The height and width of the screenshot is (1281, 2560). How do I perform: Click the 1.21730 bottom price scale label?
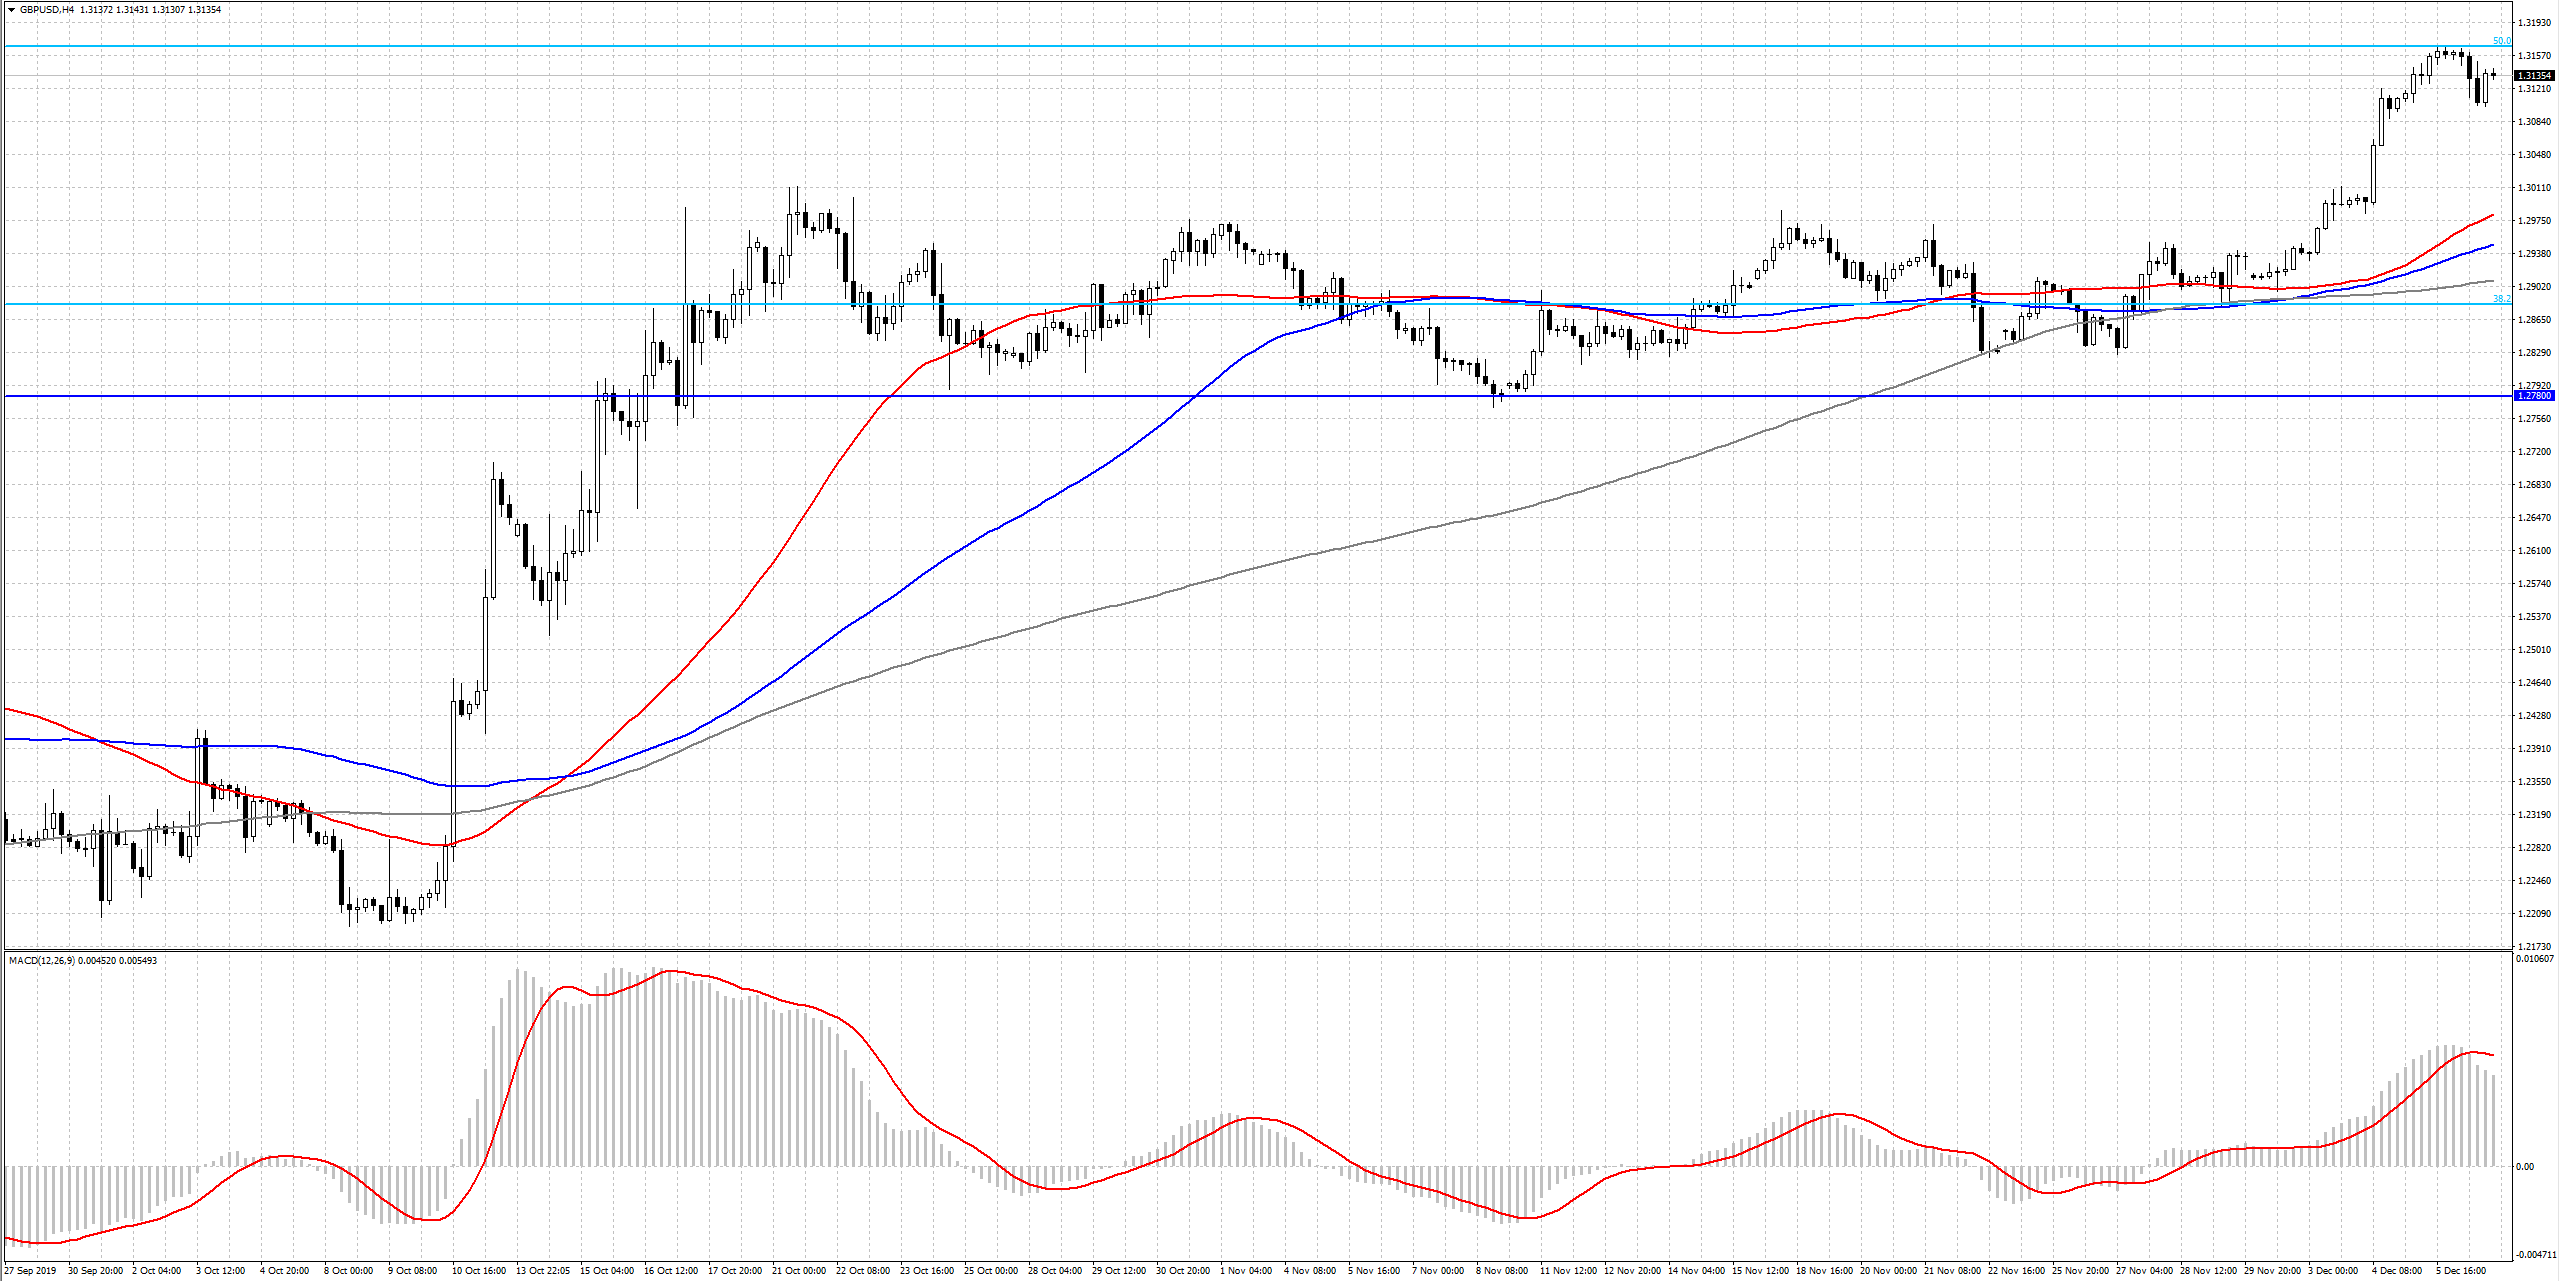(x=2534, y=947)
